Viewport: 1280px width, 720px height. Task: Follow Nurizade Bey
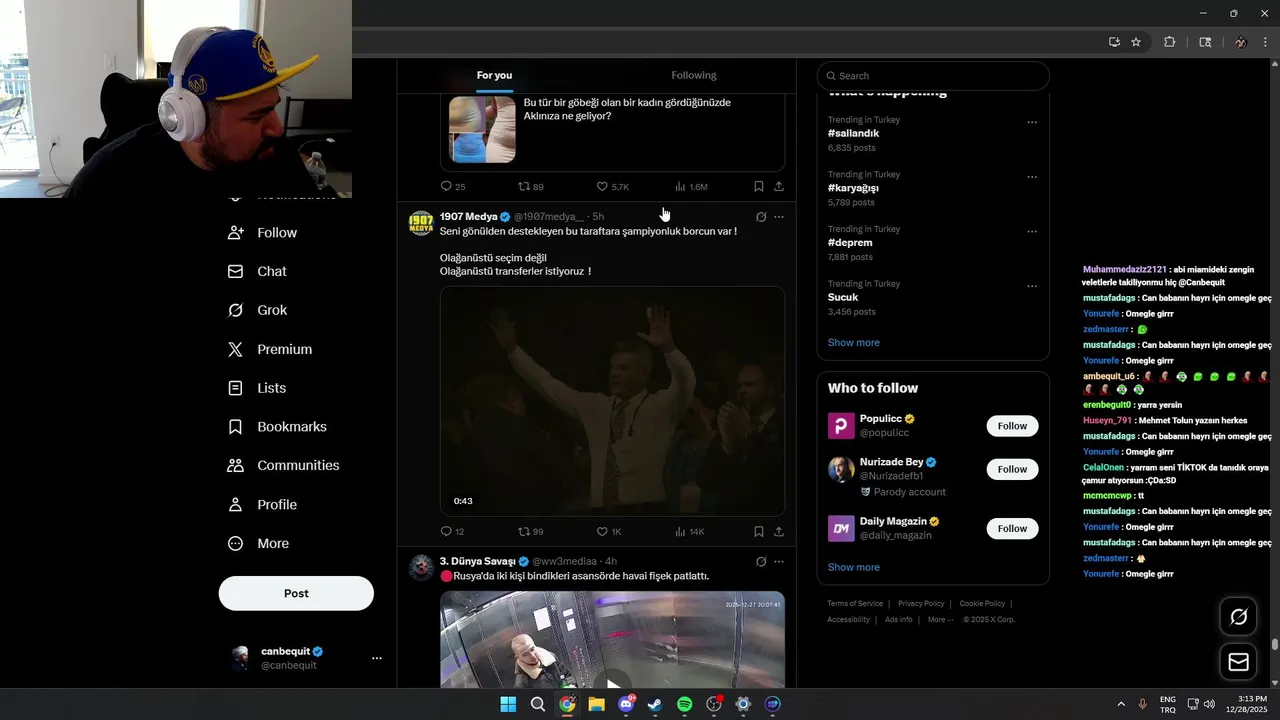click(1012, 469)
